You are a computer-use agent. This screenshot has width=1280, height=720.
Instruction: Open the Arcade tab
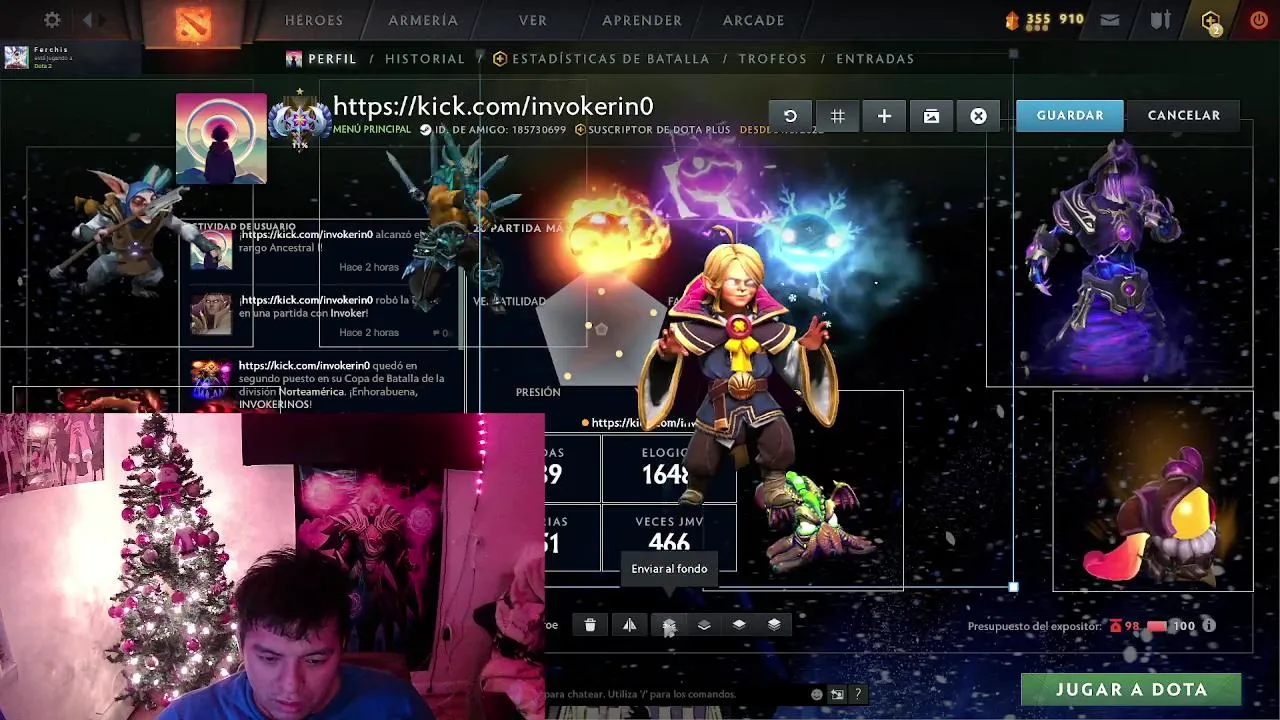coord(754,20)
